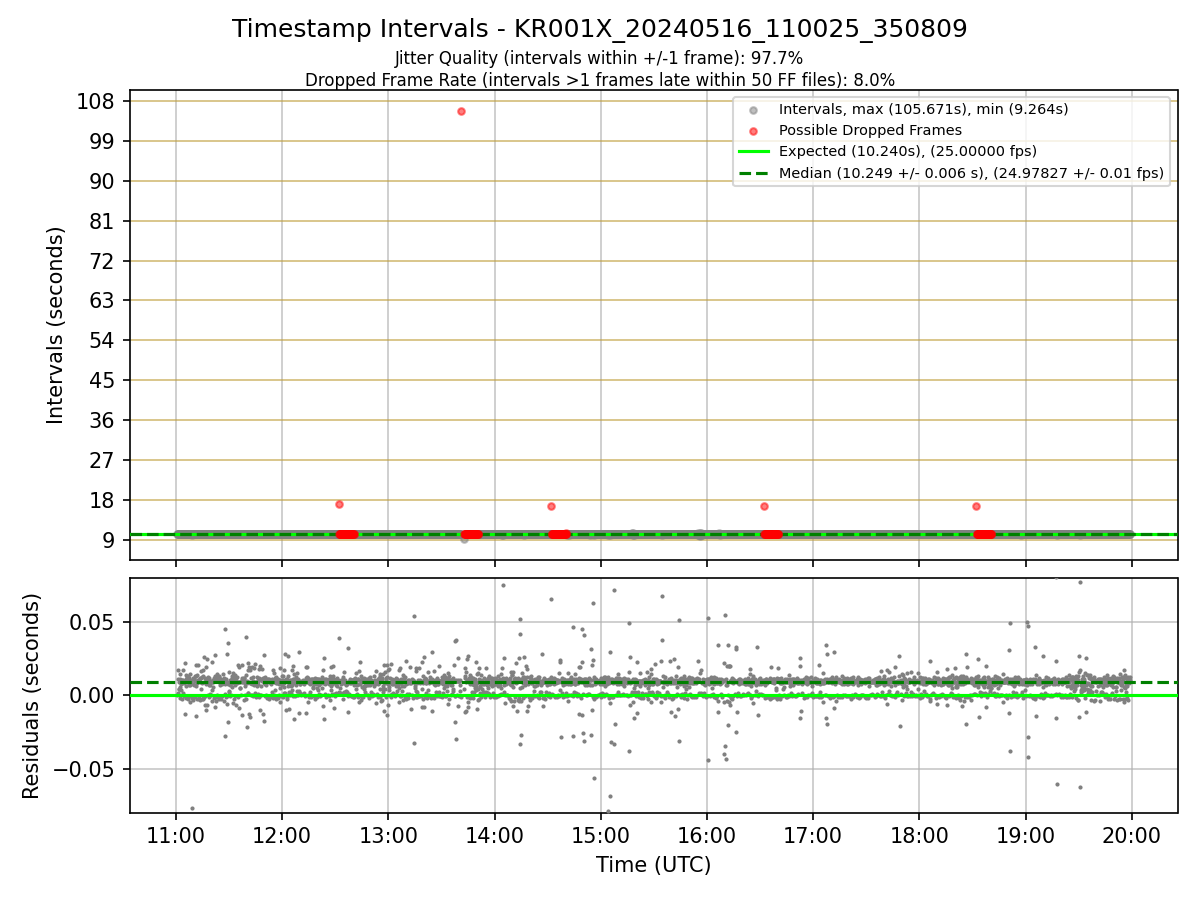Select legend entry beginning 'Median (10.249 +/- 0.006 s)'
Image resolution: width=1200 pixels, height=900 pixels.
click(x=971, y=173)
